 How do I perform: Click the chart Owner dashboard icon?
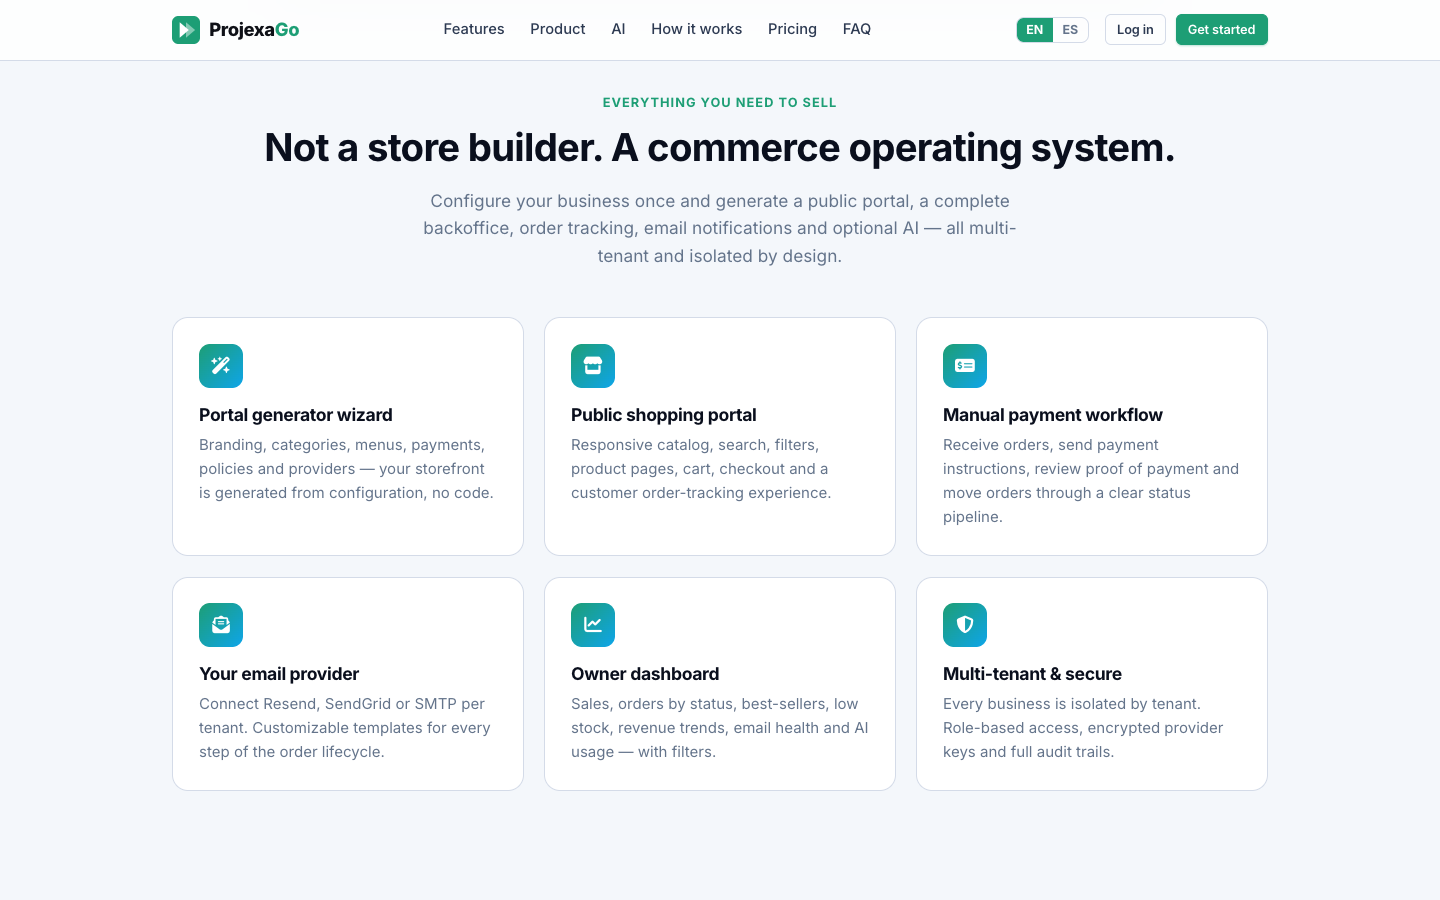593,625
